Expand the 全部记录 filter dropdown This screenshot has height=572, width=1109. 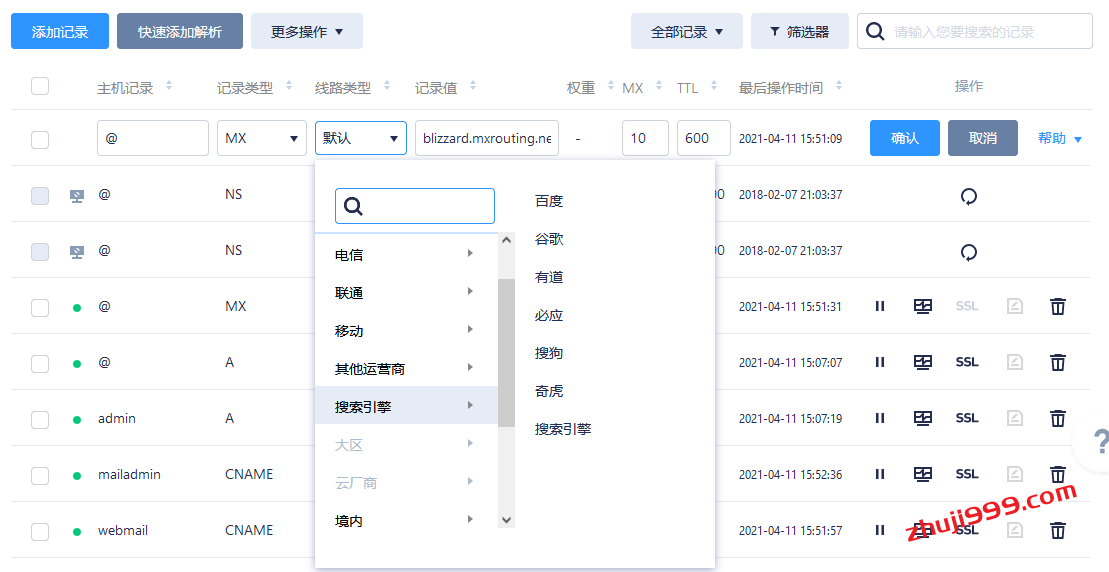click(686, 31)
